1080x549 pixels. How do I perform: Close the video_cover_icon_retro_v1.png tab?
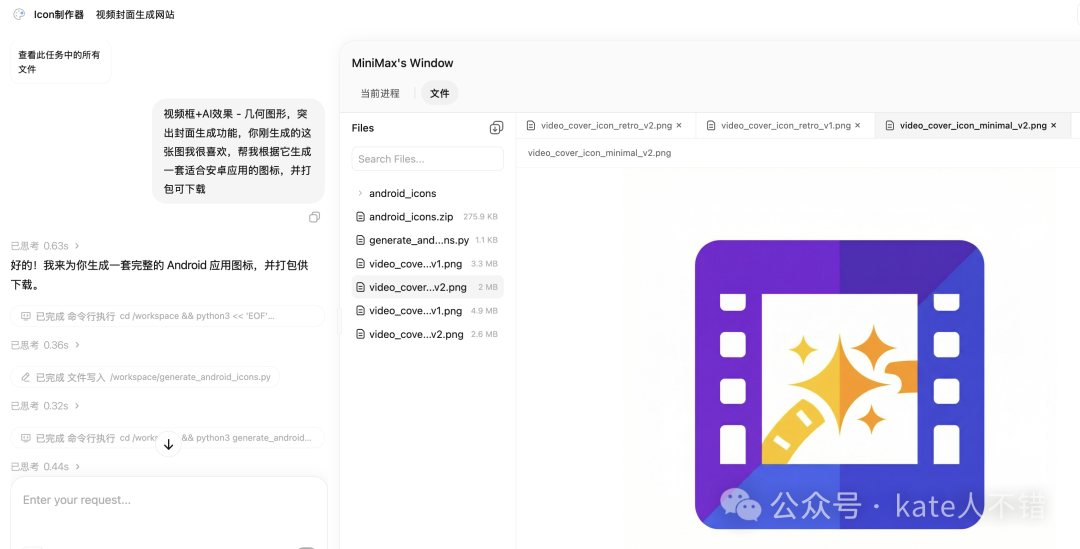click(x=858, y=126)
